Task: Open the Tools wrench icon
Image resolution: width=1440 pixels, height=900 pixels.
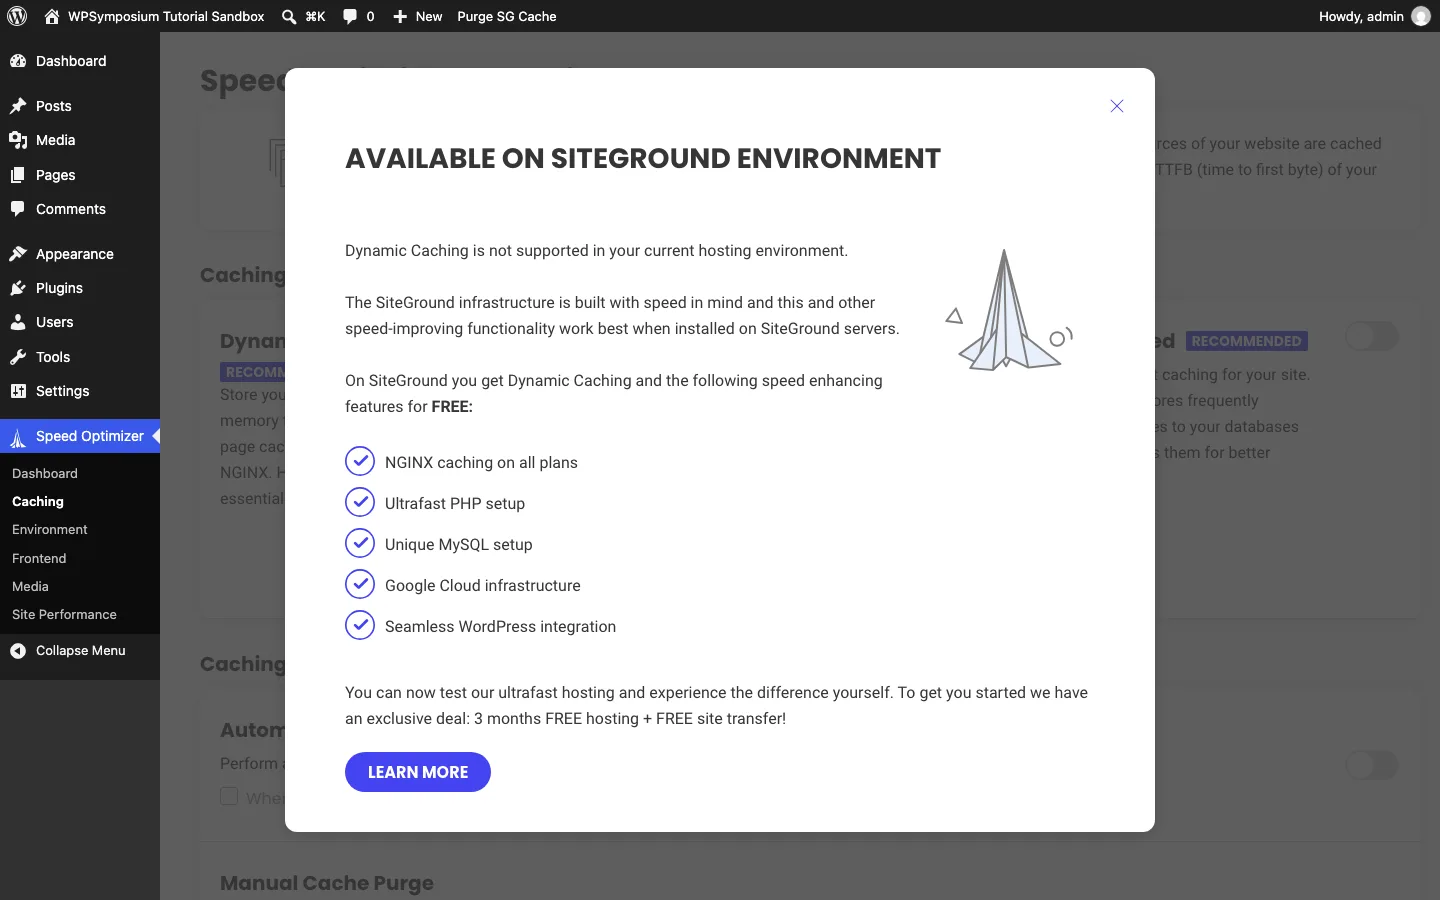Action: pos(18,357)
